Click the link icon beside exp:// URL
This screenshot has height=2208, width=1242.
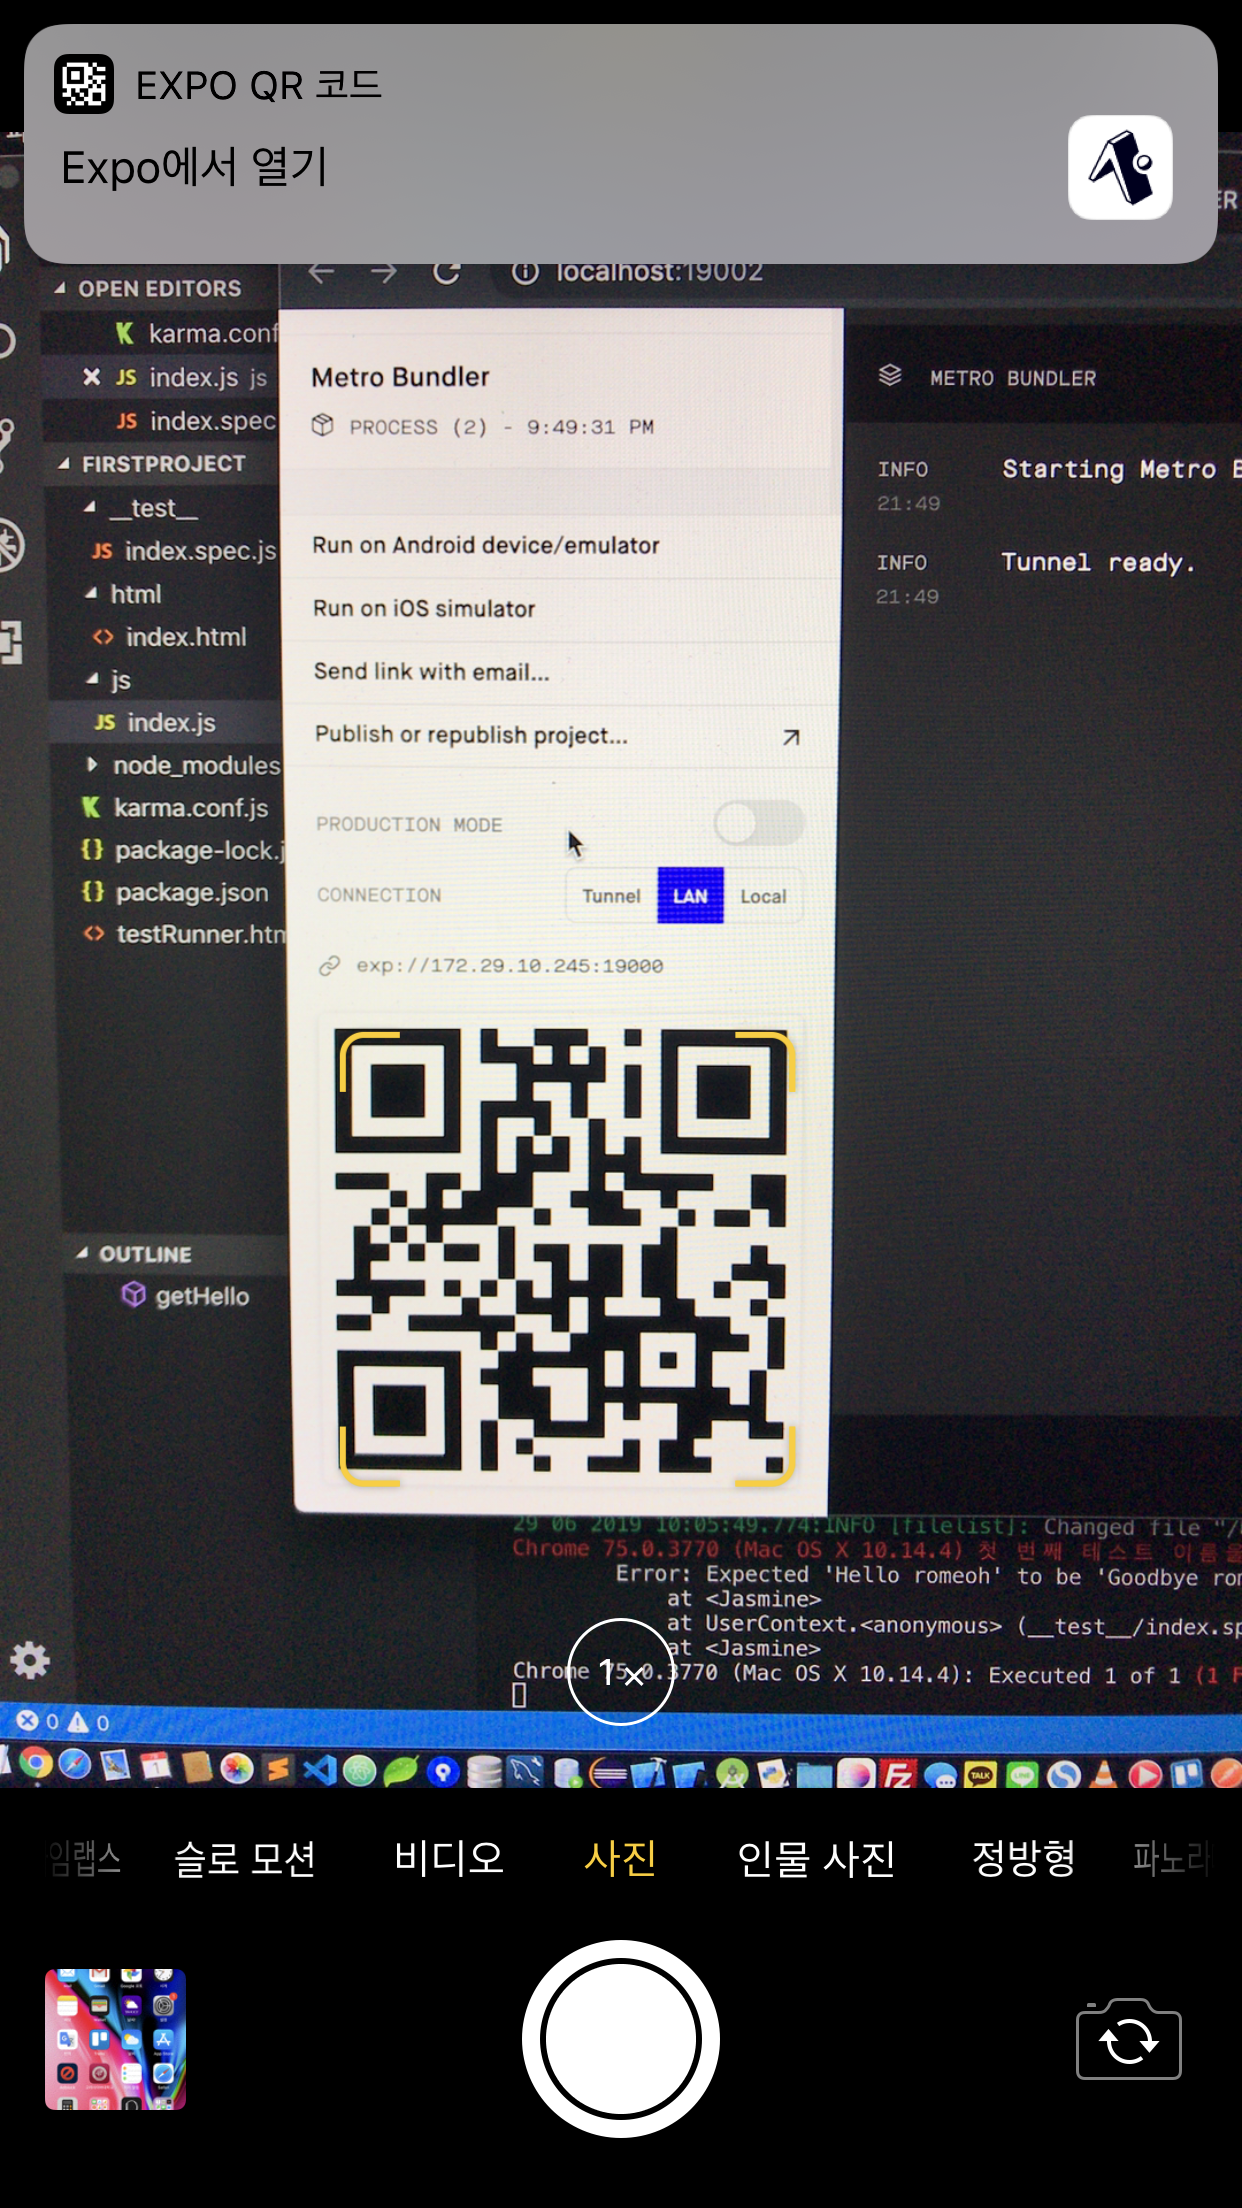click(x=329, y=966)
